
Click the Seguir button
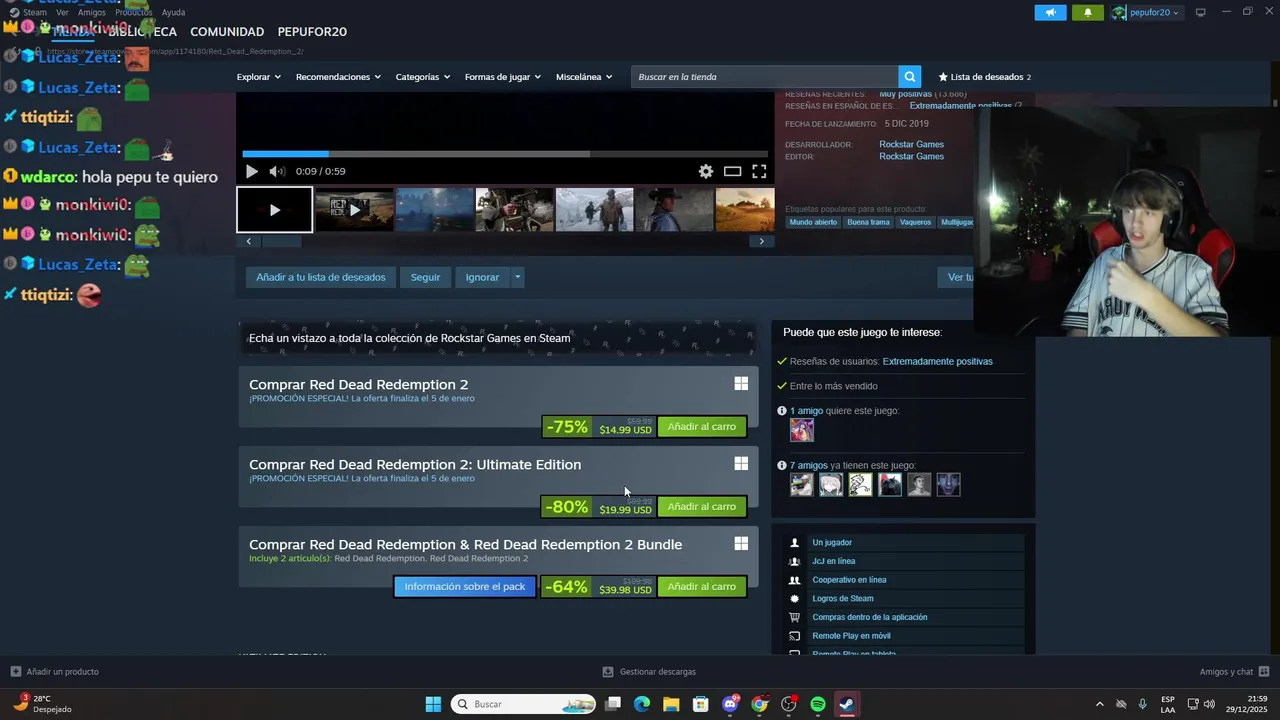point(425,277)
